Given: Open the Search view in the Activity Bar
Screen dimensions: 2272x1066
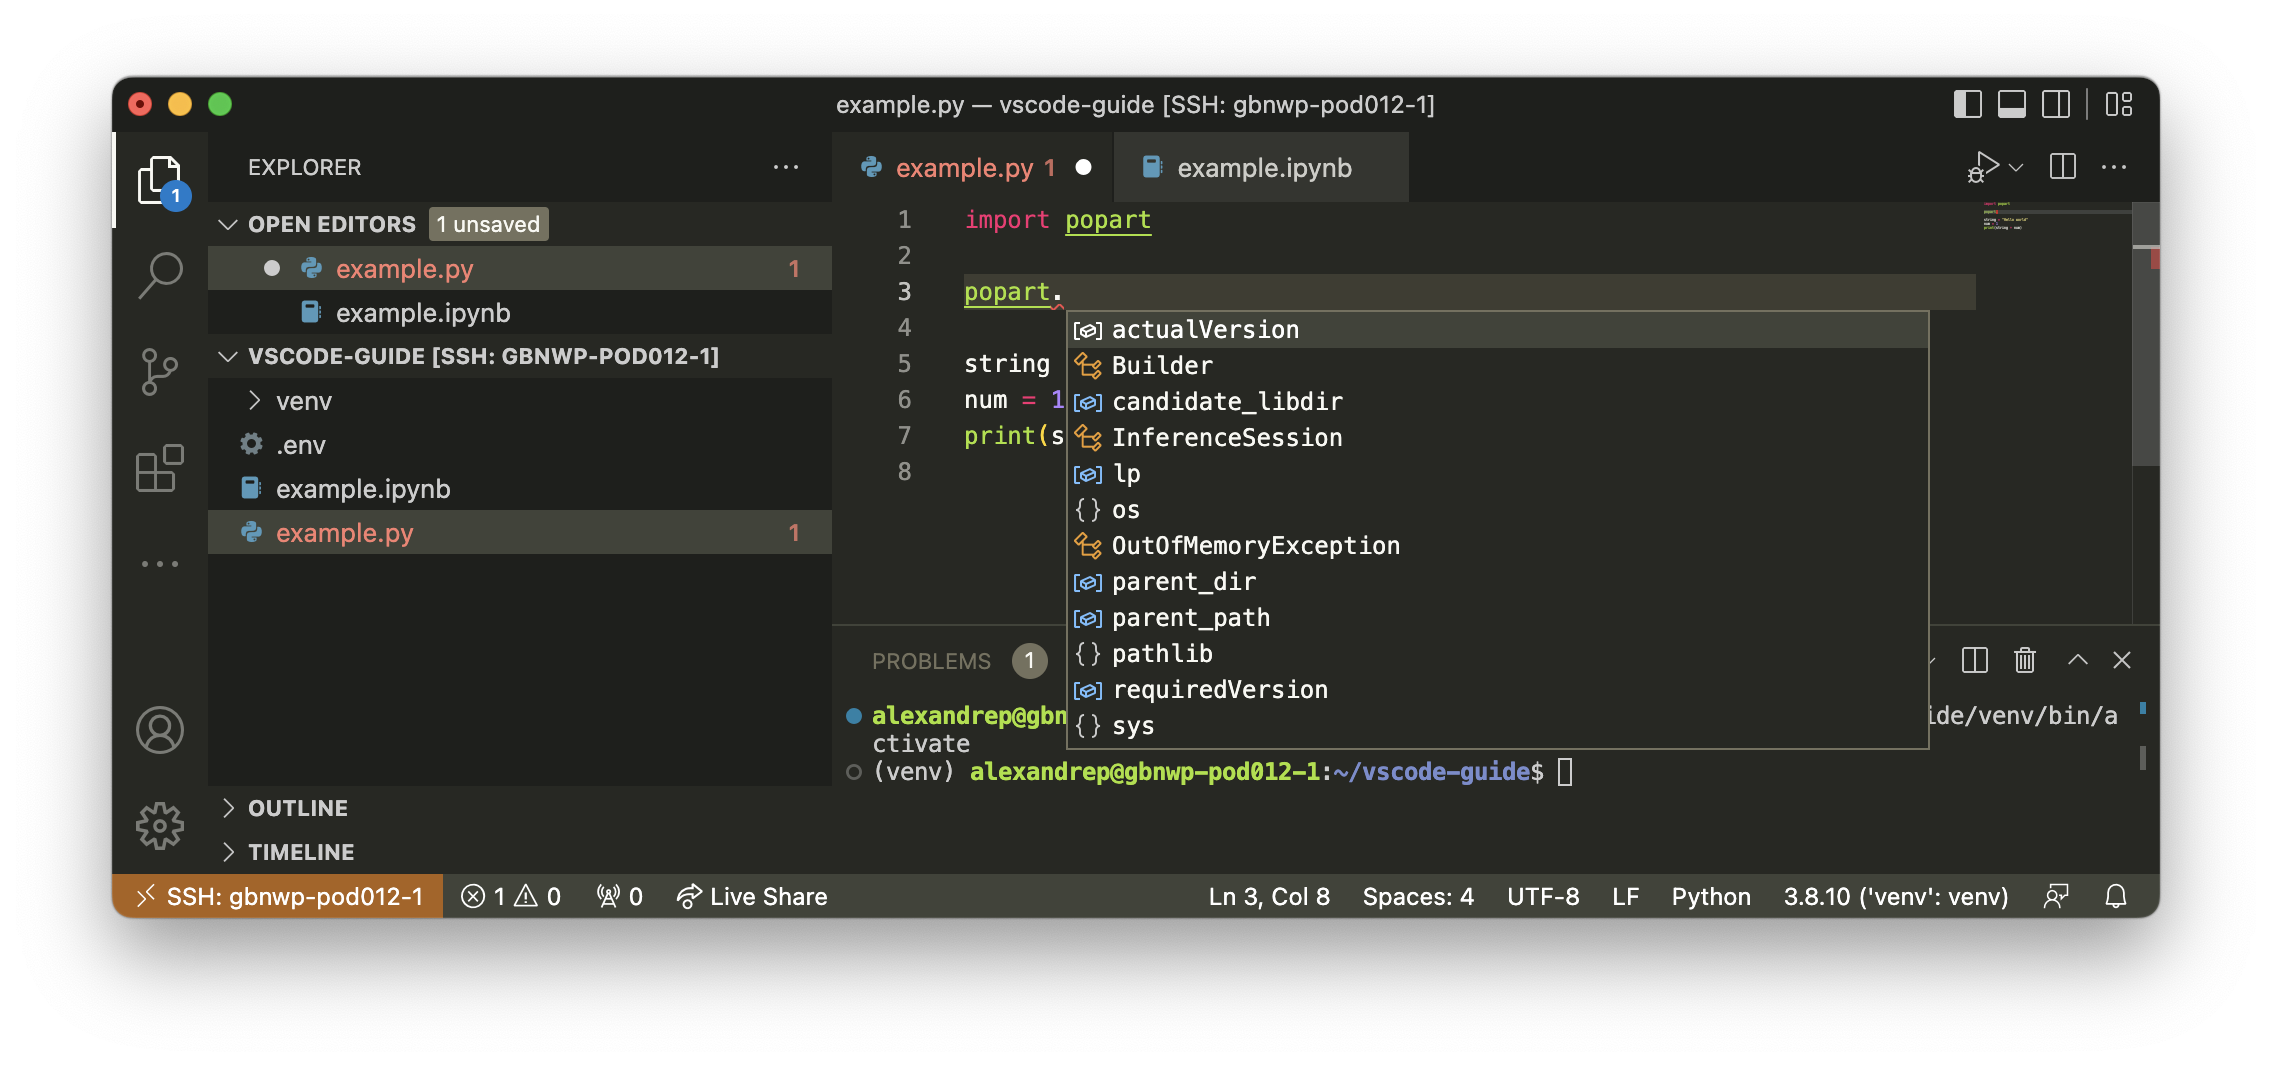Looking at the screenshot, I should (x=159, y=273).
